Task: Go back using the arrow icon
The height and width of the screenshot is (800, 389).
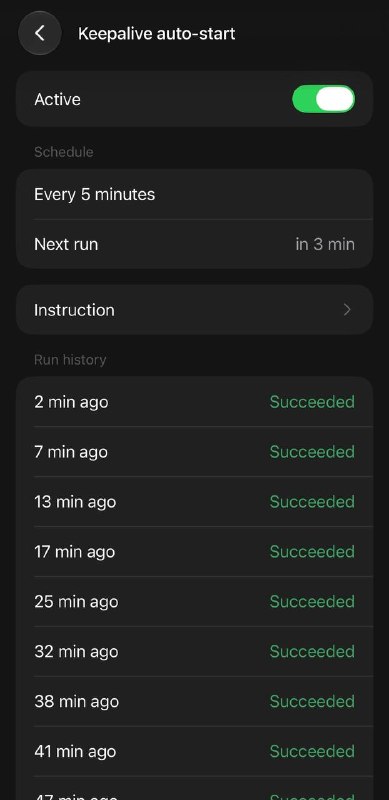Action: [x=40, y=33]
